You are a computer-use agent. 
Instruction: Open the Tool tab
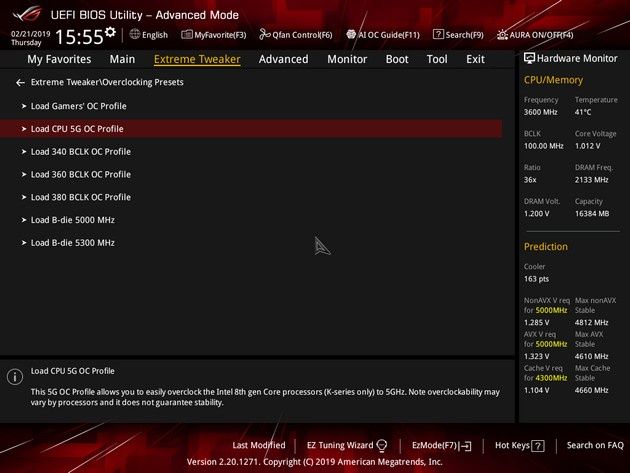pos(437,59)
